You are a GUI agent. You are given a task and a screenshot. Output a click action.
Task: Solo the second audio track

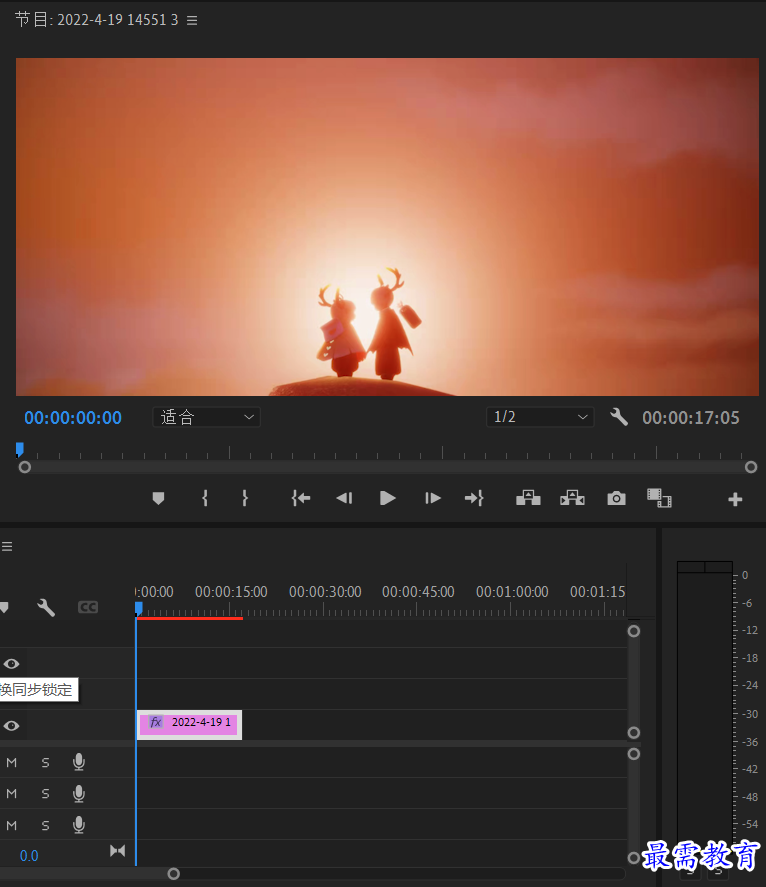[45, 794]
